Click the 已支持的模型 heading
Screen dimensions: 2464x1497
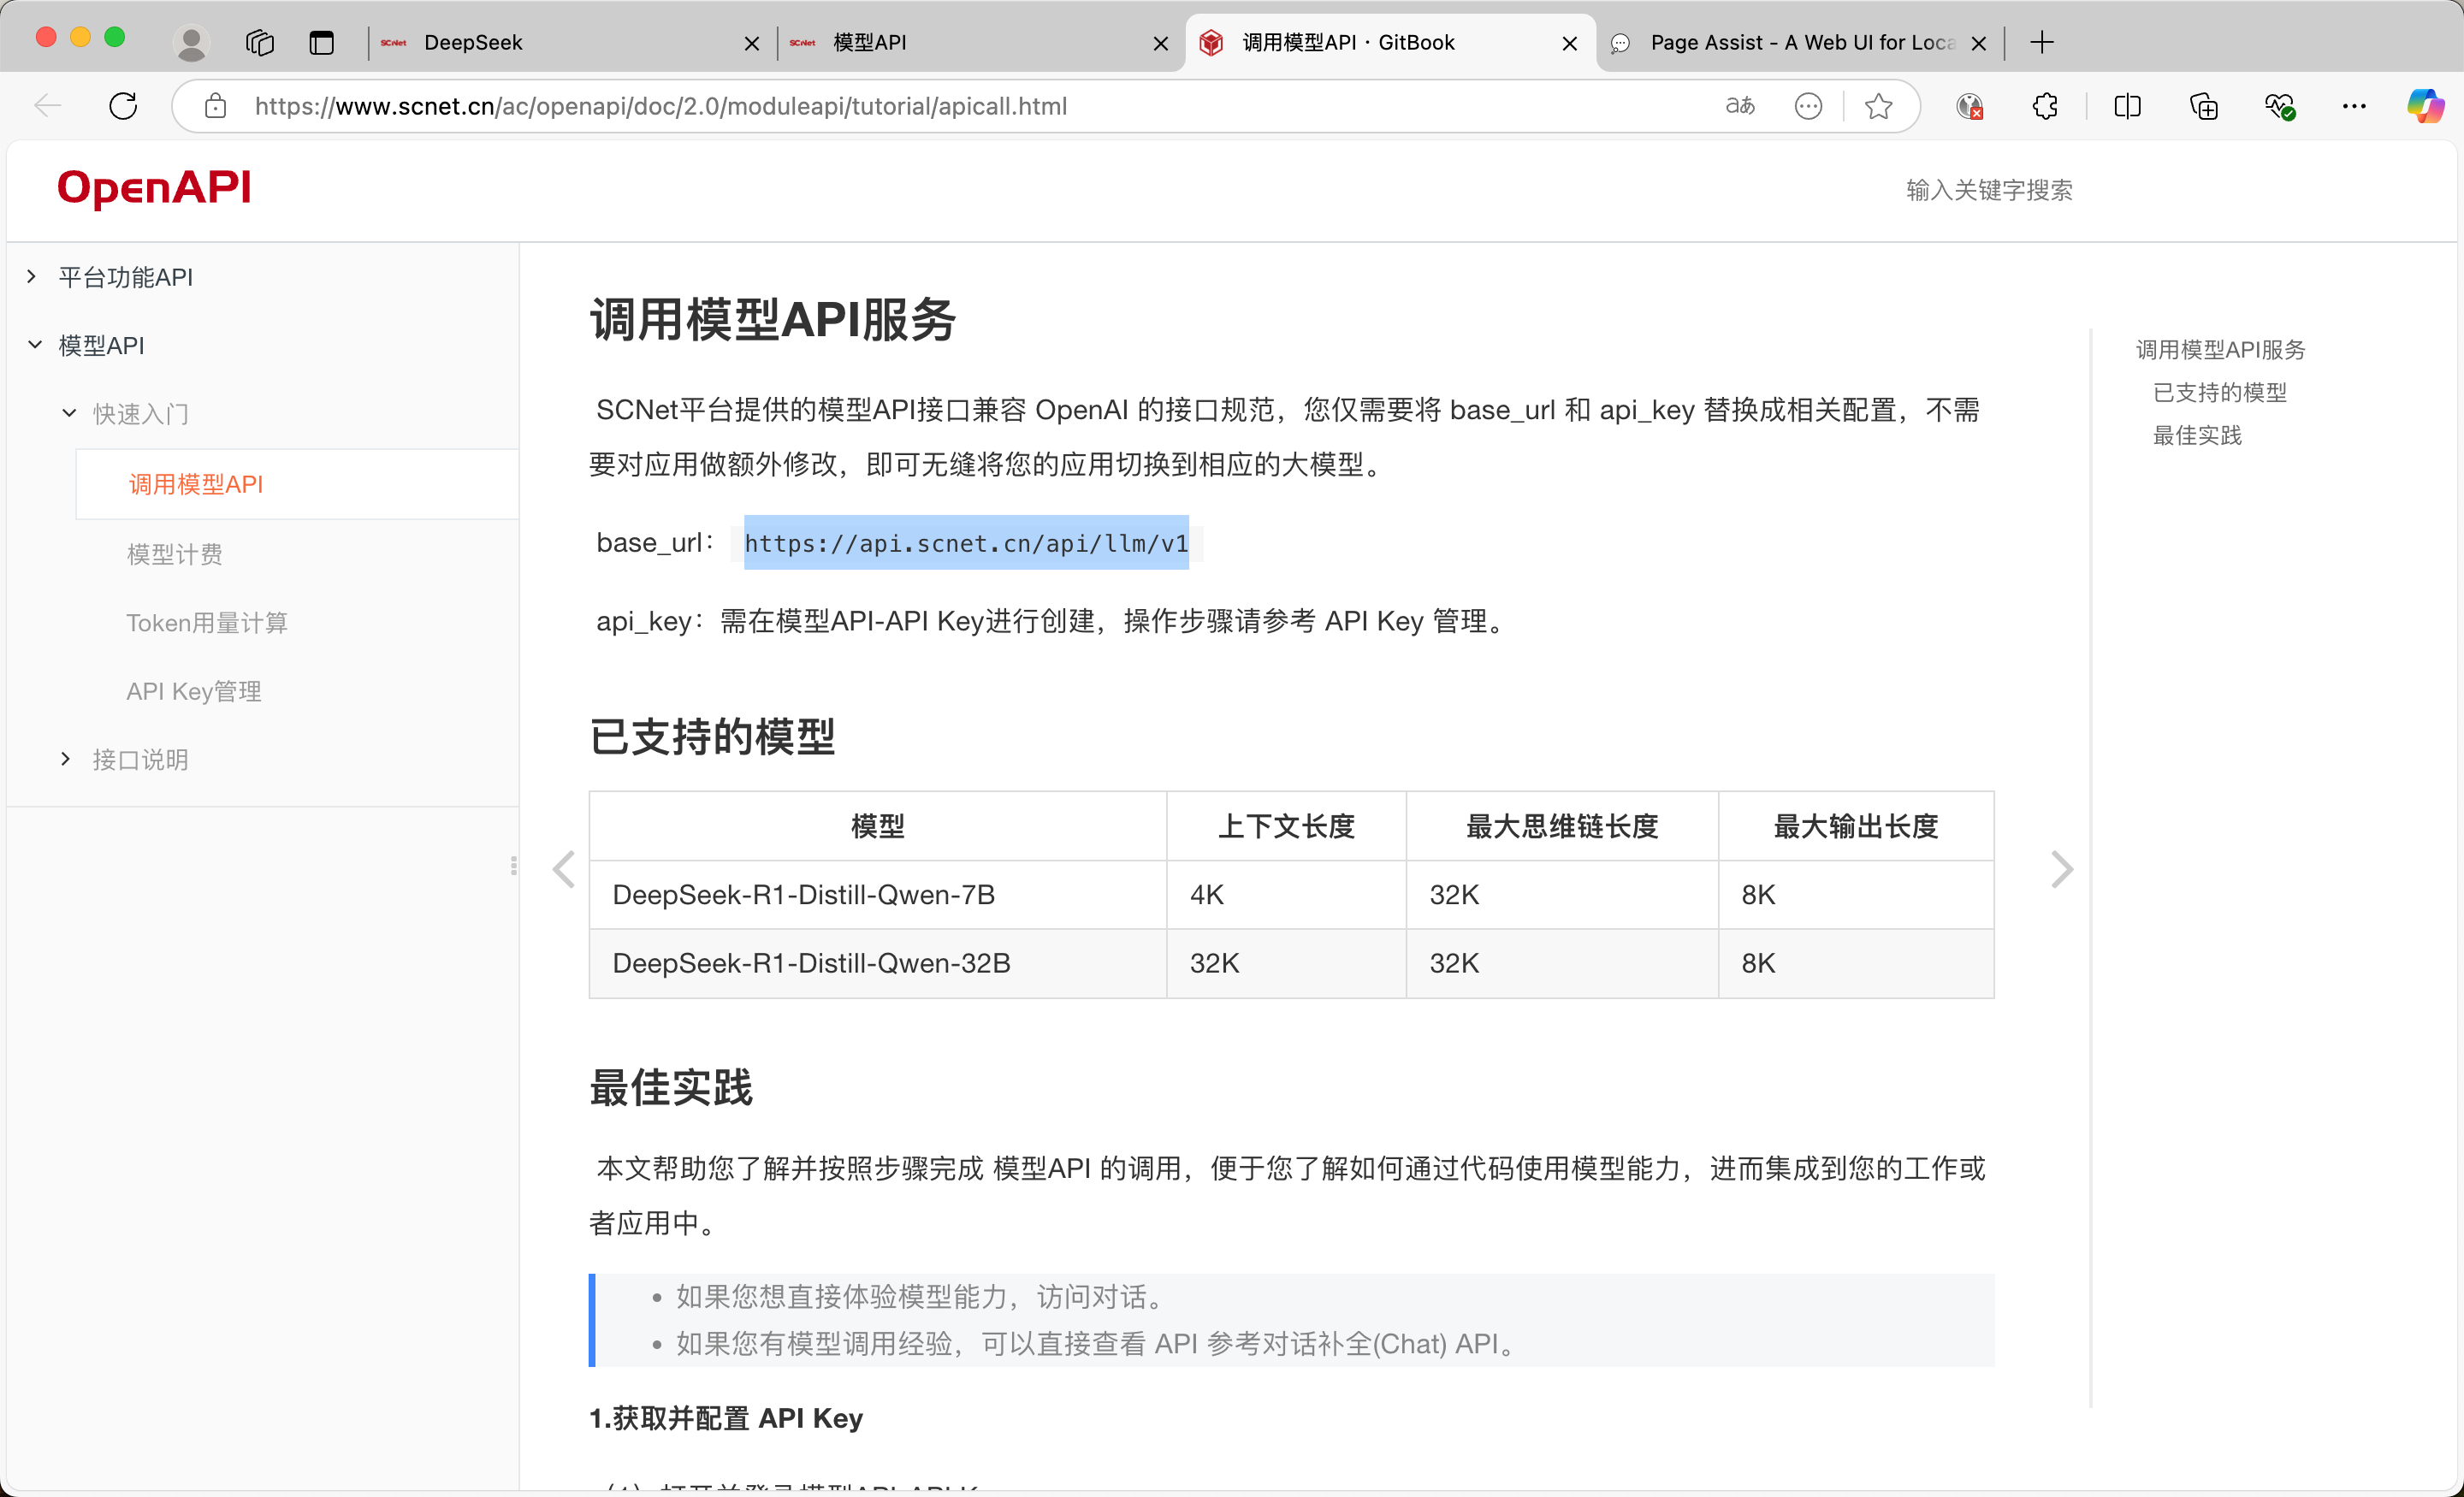(712, 737)
